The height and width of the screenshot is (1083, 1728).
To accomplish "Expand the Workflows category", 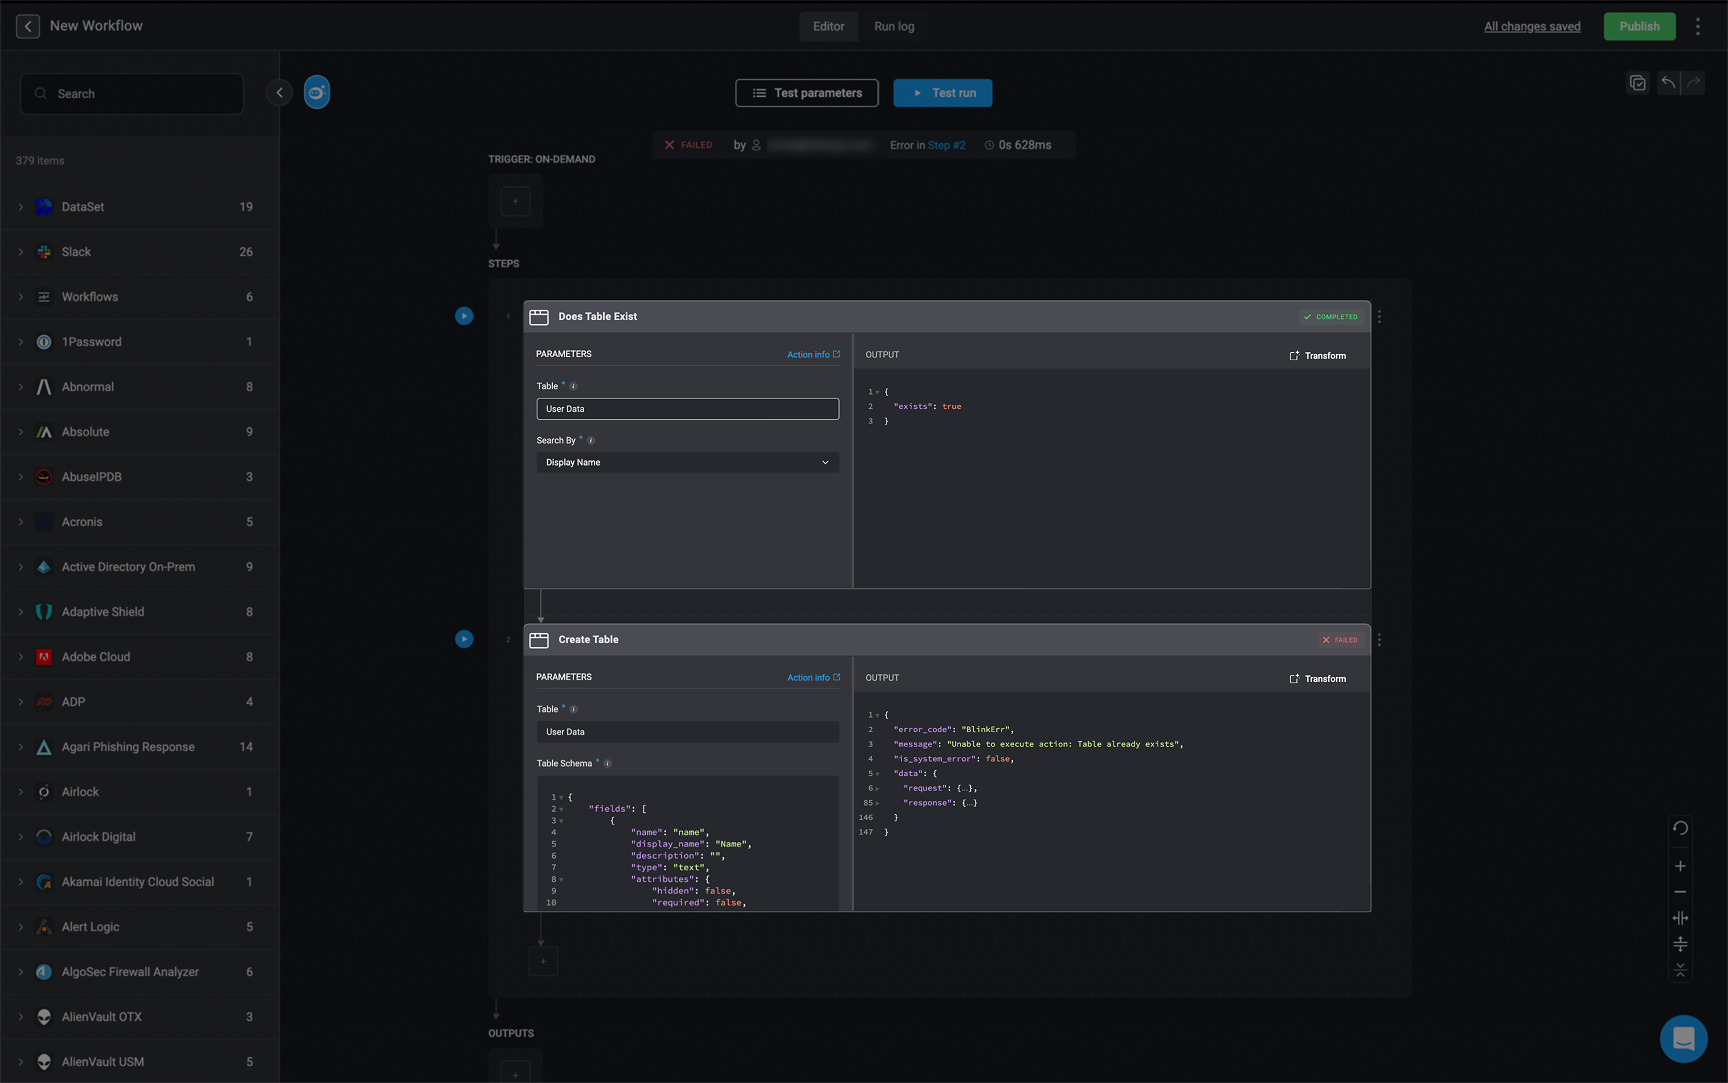I will coord(21,297).
